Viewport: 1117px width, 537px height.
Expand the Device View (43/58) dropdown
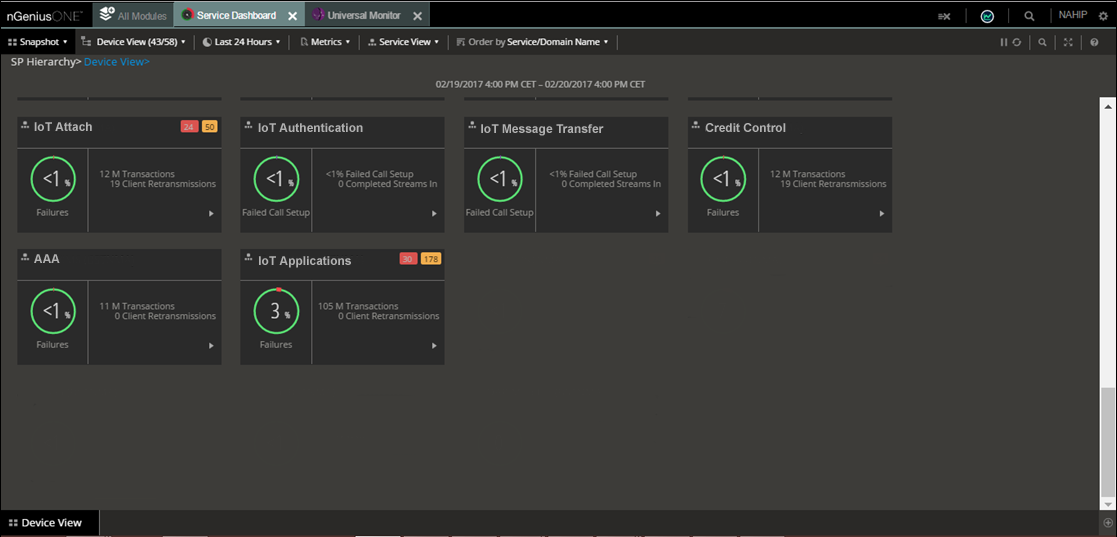(134, 42)
